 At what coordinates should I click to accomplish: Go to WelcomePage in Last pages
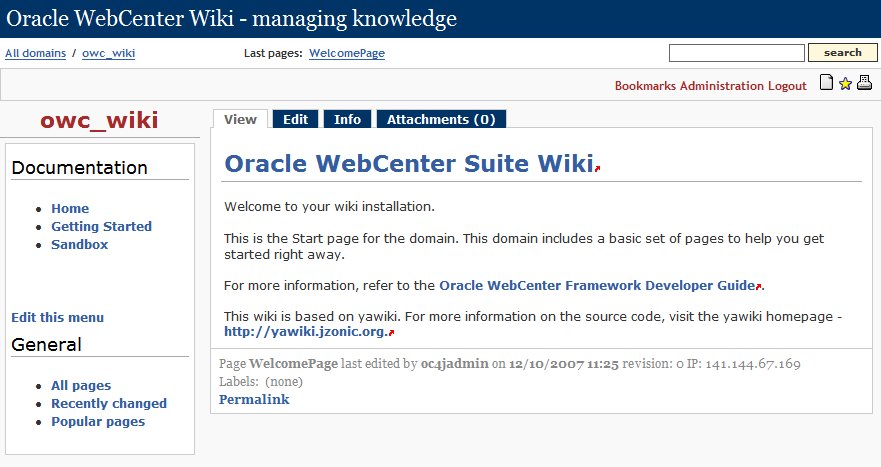coord(347,53)
